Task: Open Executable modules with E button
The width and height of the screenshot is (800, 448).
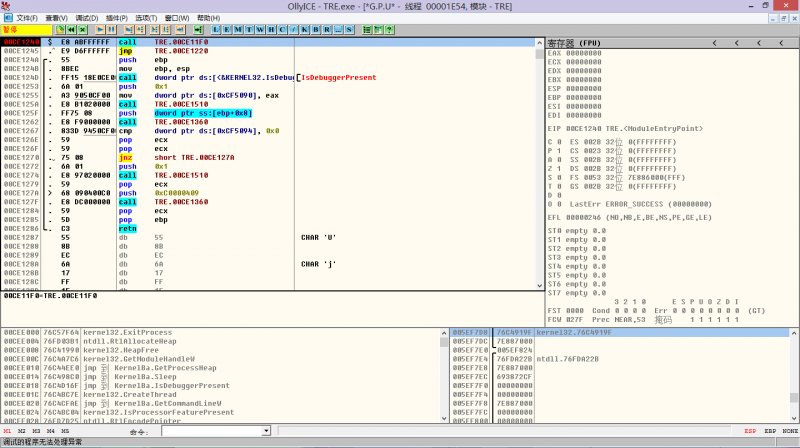Action: pyautogui.click(x=227, y=30)
